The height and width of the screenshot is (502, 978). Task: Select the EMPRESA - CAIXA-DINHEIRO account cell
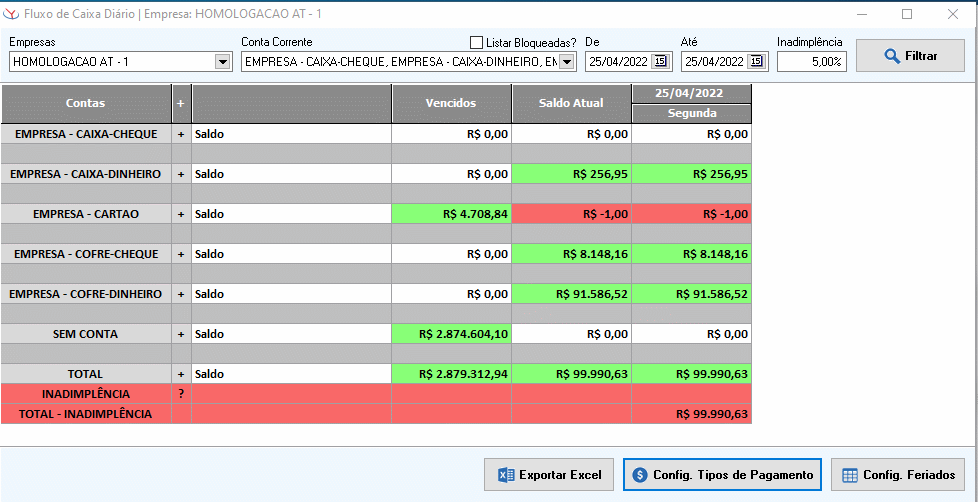(86, 174)
